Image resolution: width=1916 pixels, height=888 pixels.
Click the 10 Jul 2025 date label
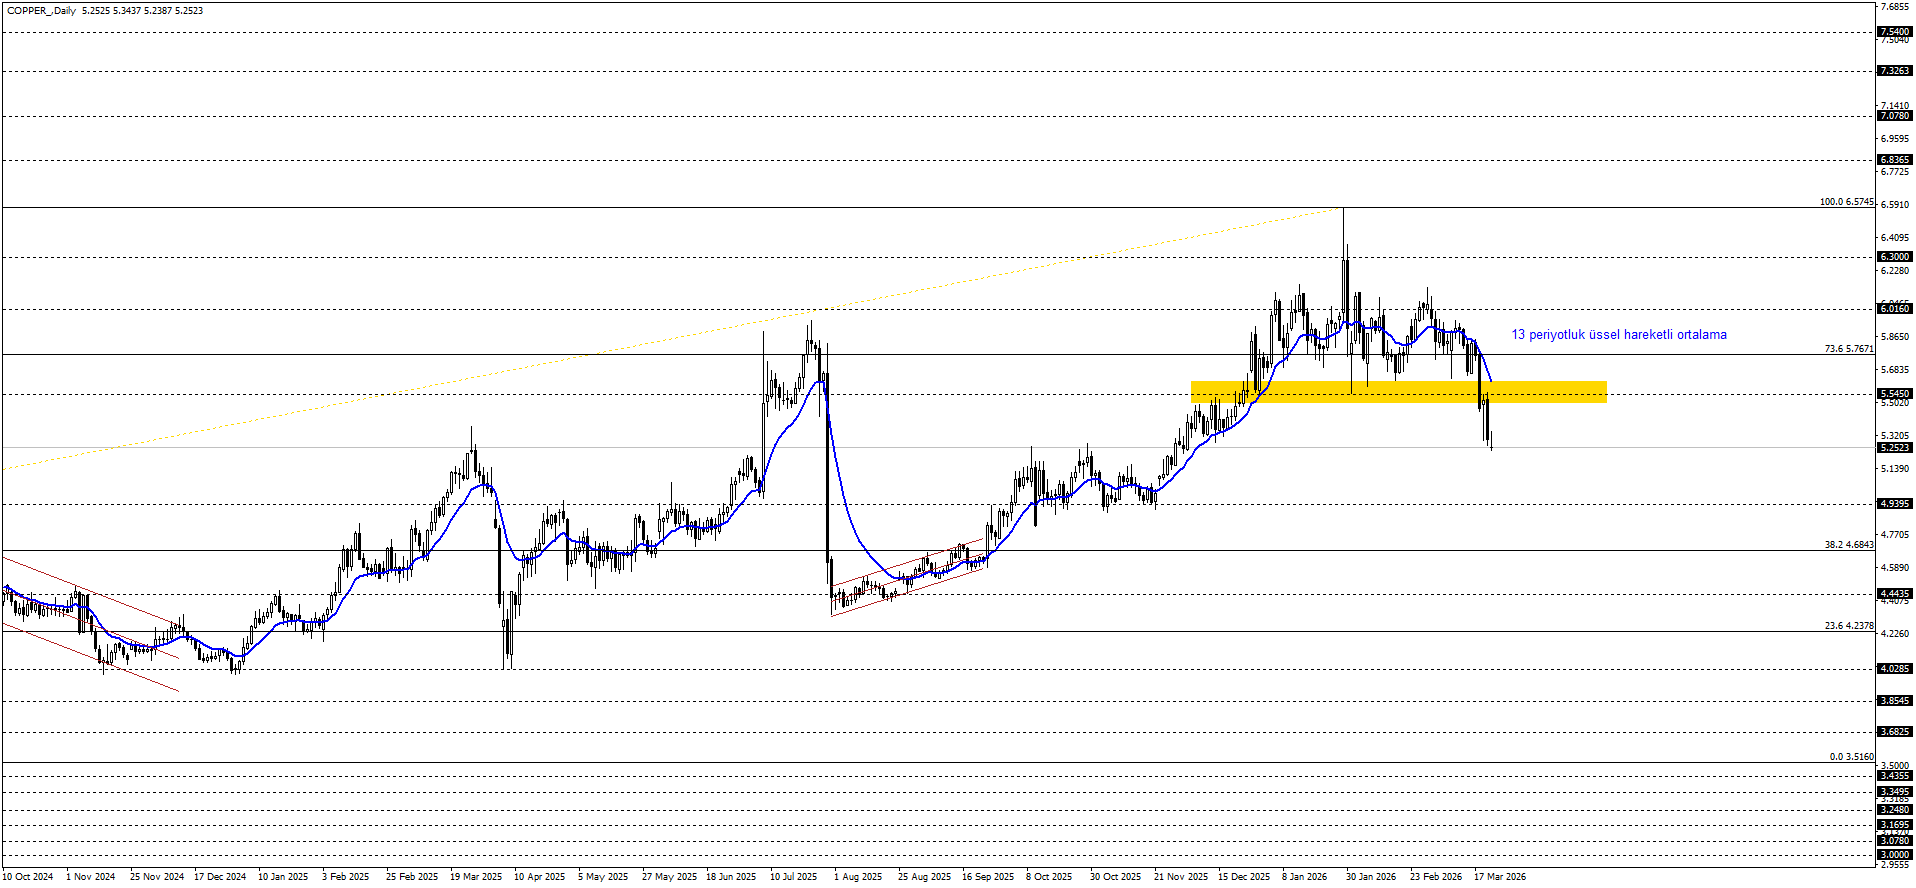[793, 877]
